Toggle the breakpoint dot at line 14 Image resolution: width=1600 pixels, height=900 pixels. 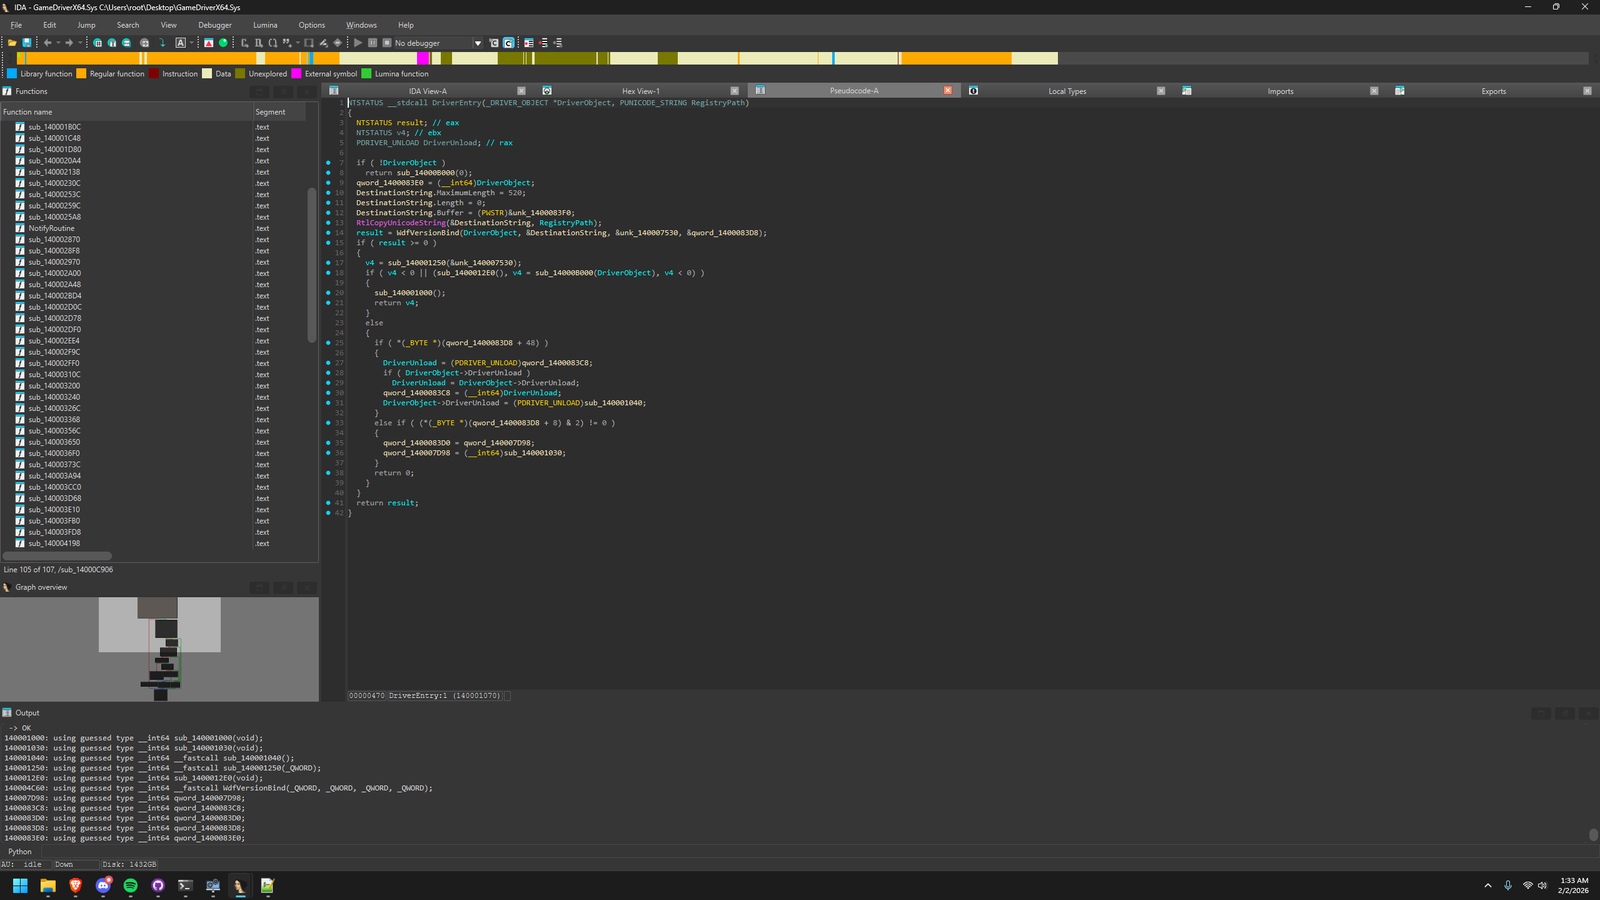pyautogui.click(x=328, y=233)
